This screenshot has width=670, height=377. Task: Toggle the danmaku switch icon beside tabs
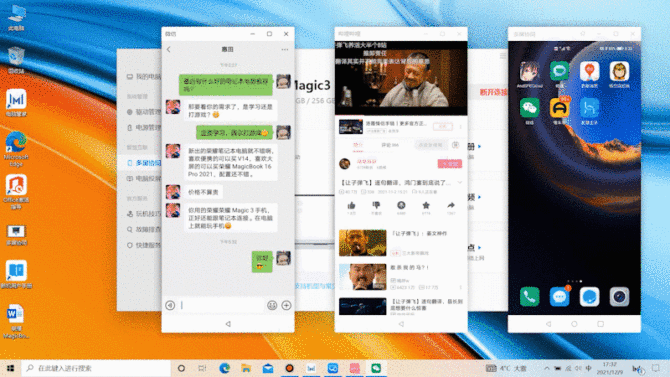(x=455, y=145)
